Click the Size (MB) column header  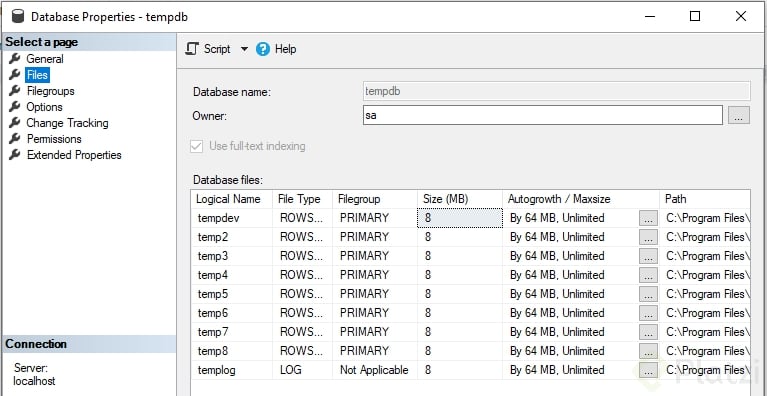460,199
